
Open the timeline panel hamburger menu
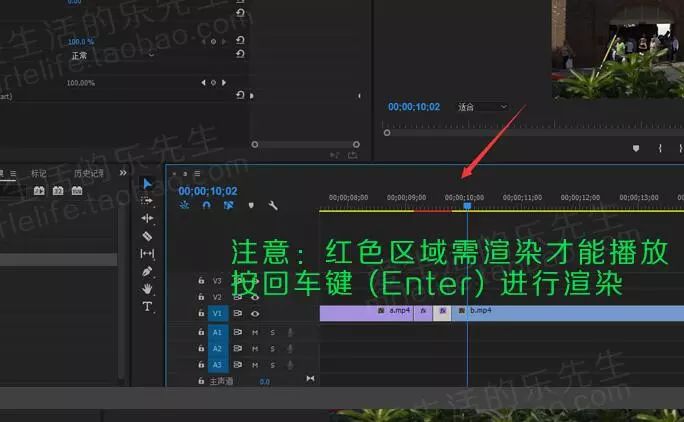click(x=197, y=174)
